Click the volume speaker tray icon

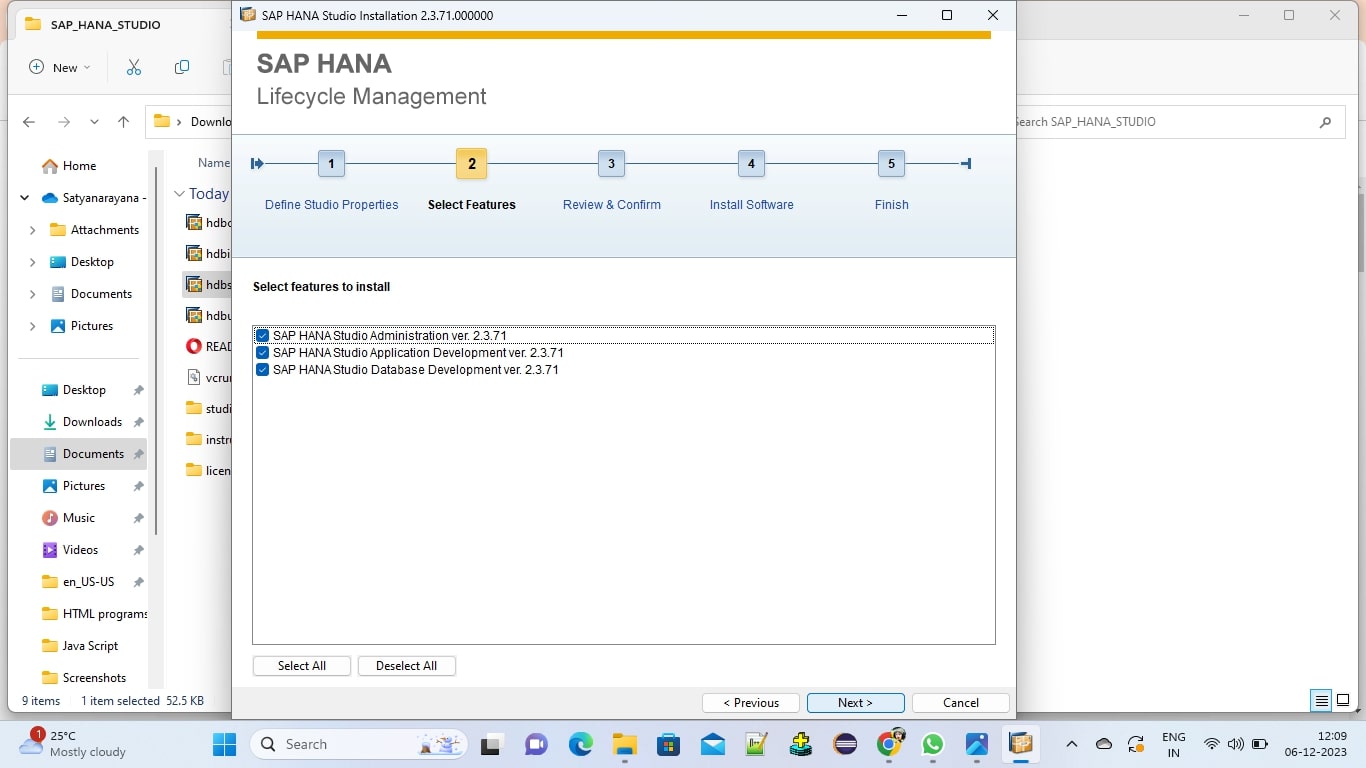coord(1236,744)
